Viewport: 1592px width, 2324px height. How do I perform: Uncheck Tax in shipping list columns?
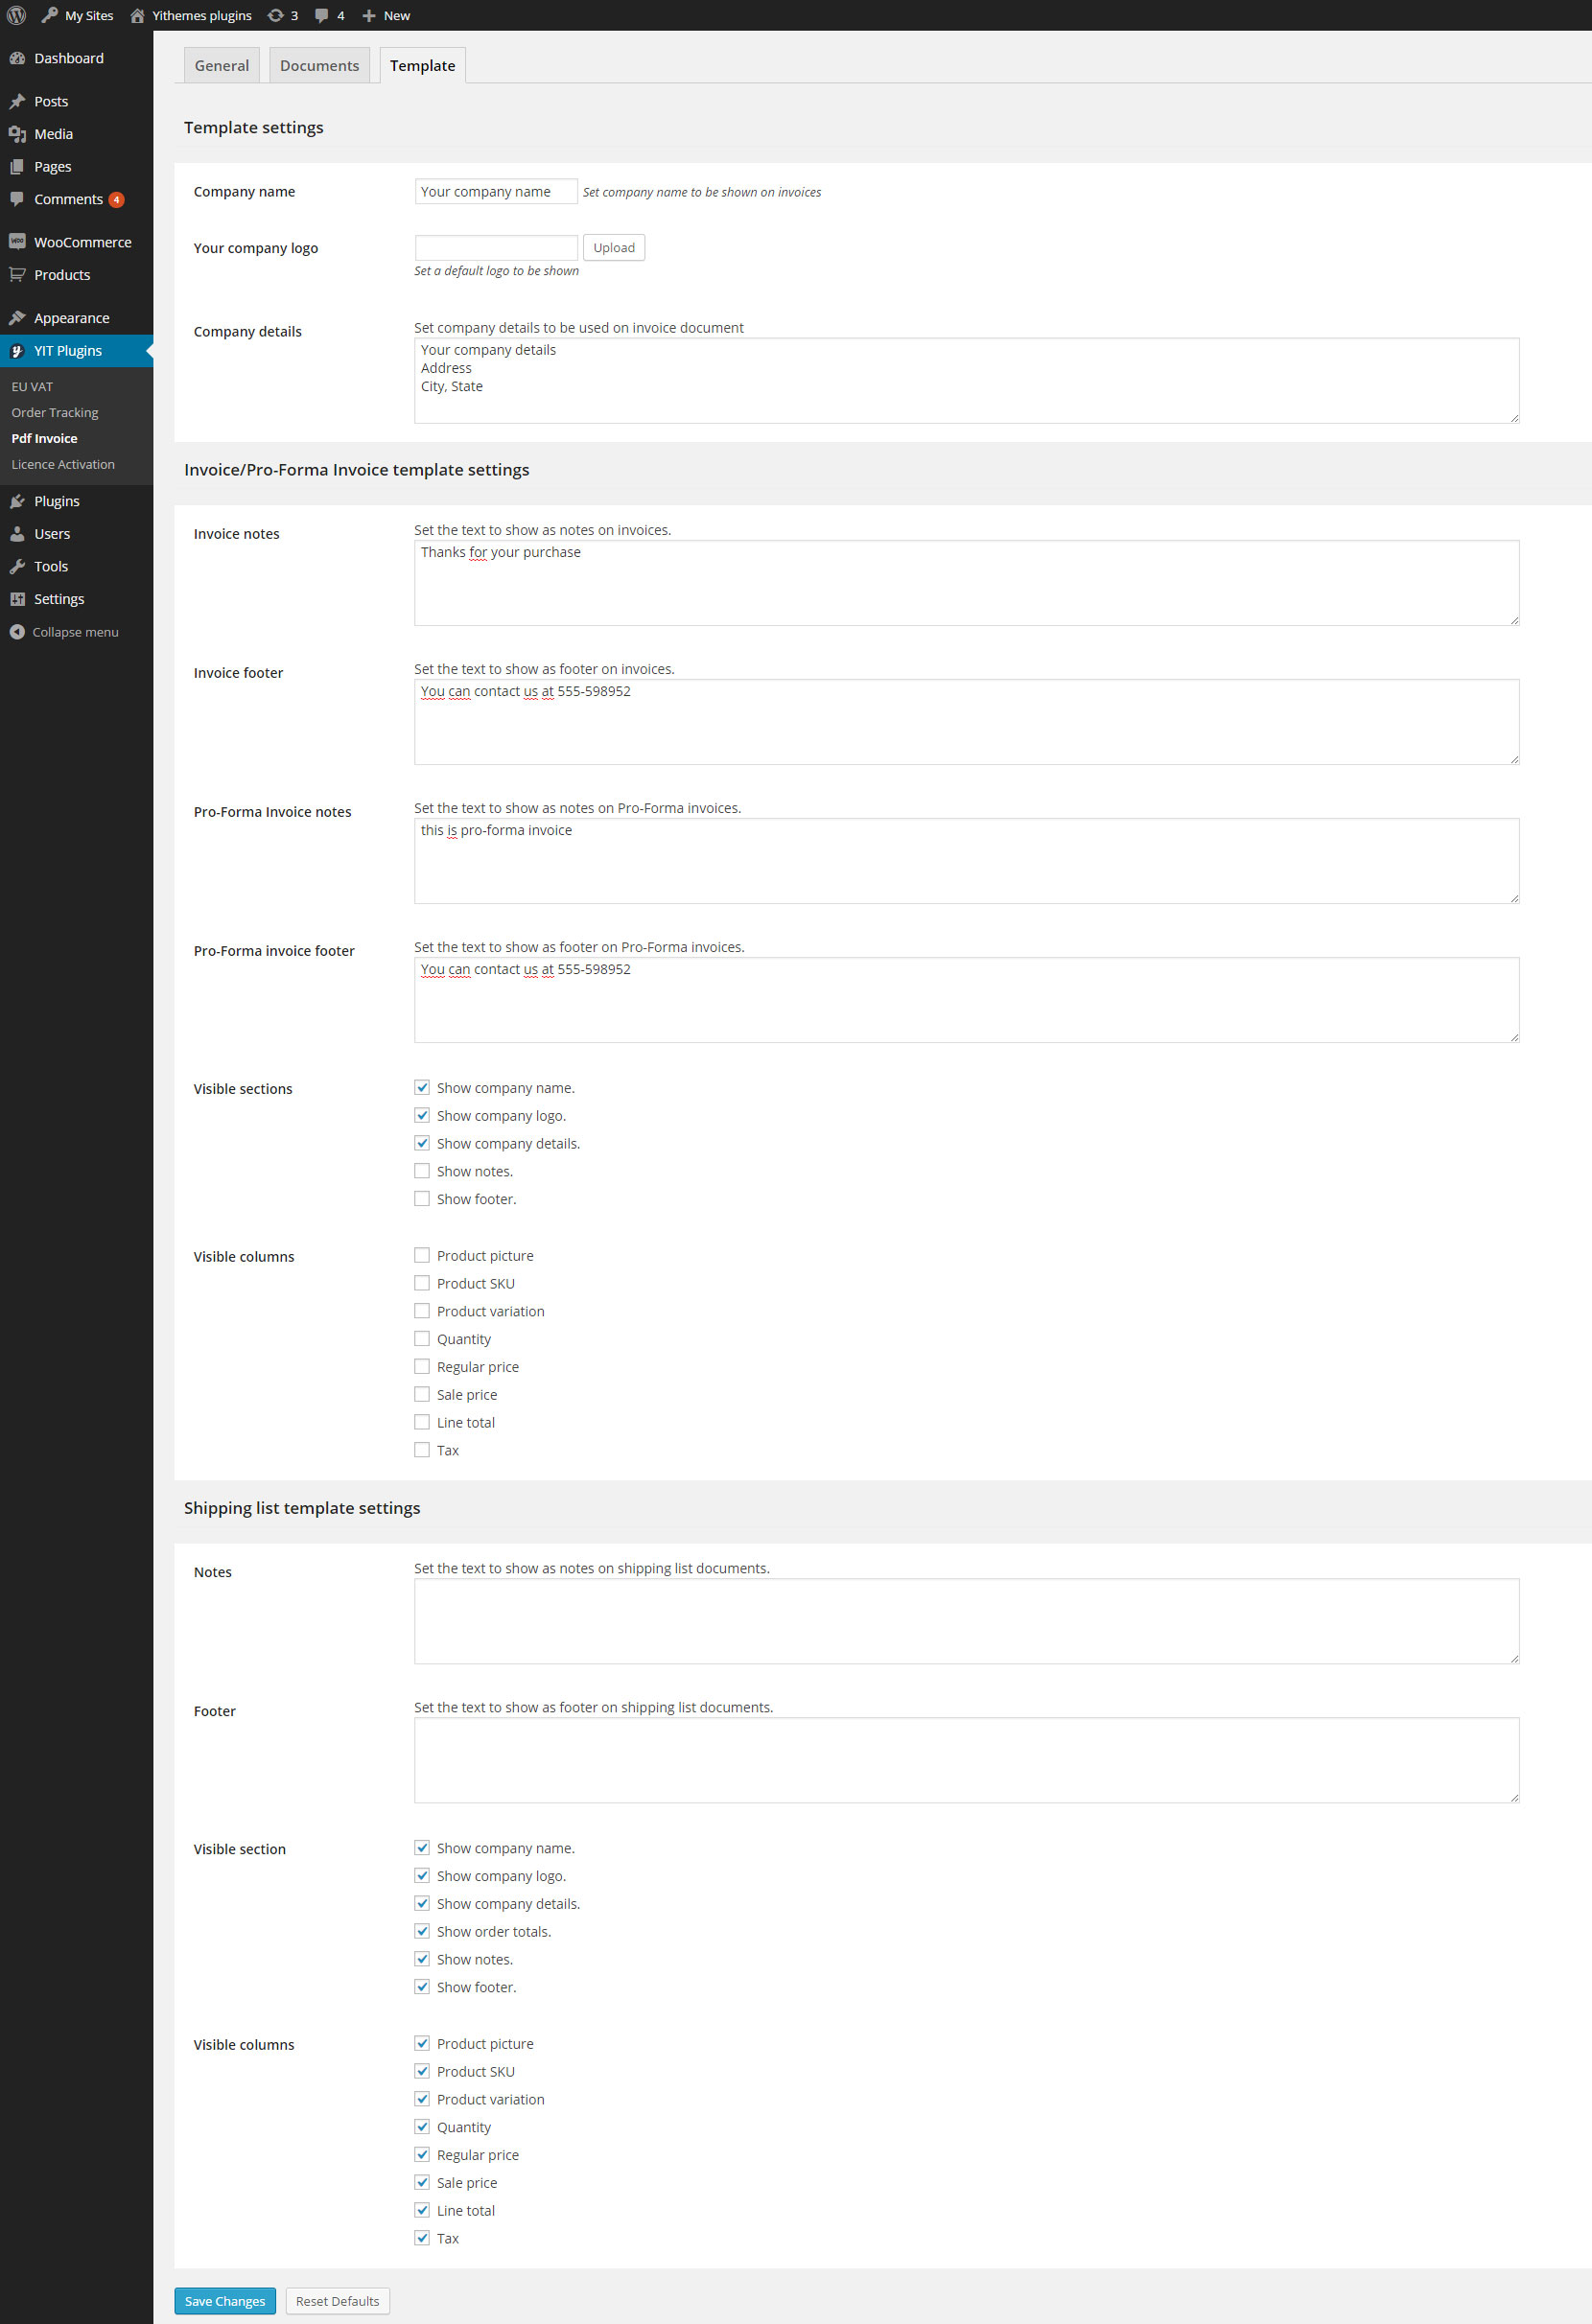pyautogui.click(x=422, y=2237)
